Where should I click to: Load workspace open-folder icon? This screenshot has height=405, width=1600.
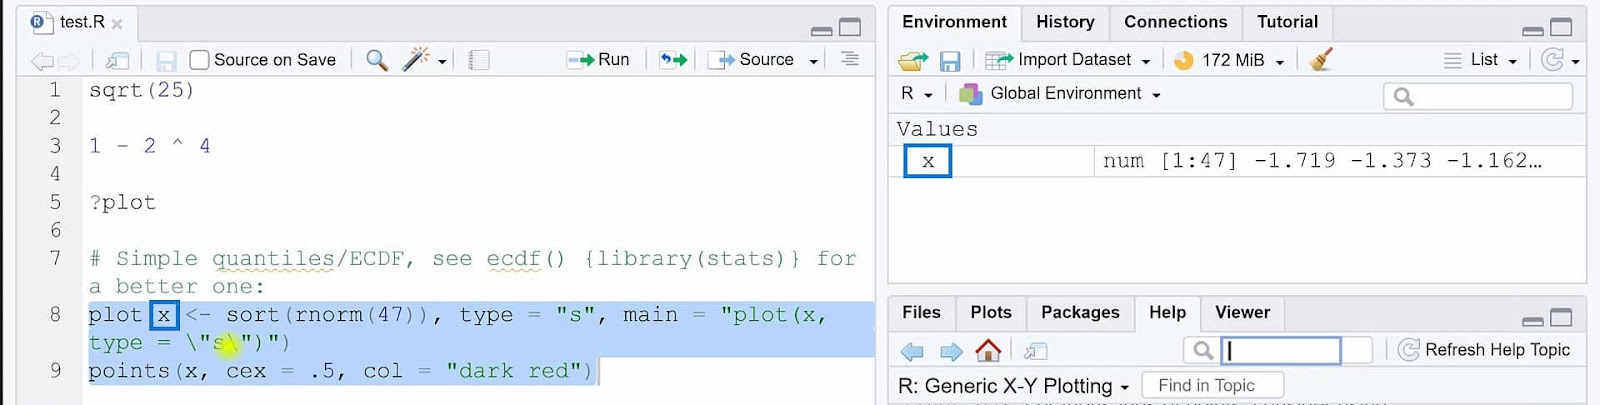(913, 61)
